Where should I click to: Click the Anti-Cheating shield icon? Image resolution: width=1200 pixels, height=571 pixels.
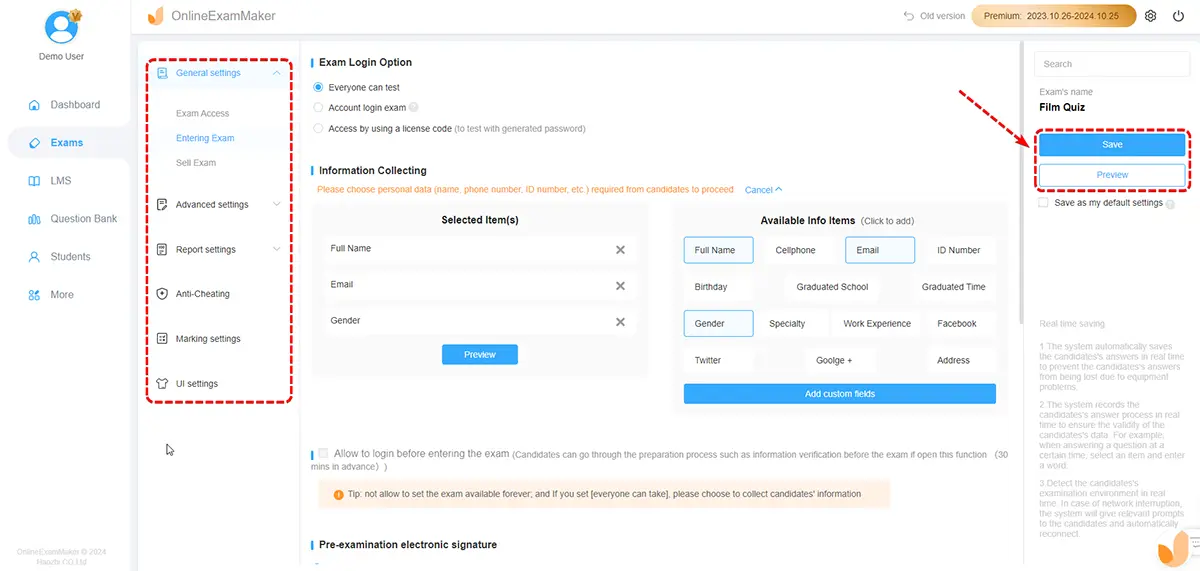pos(163,294)
